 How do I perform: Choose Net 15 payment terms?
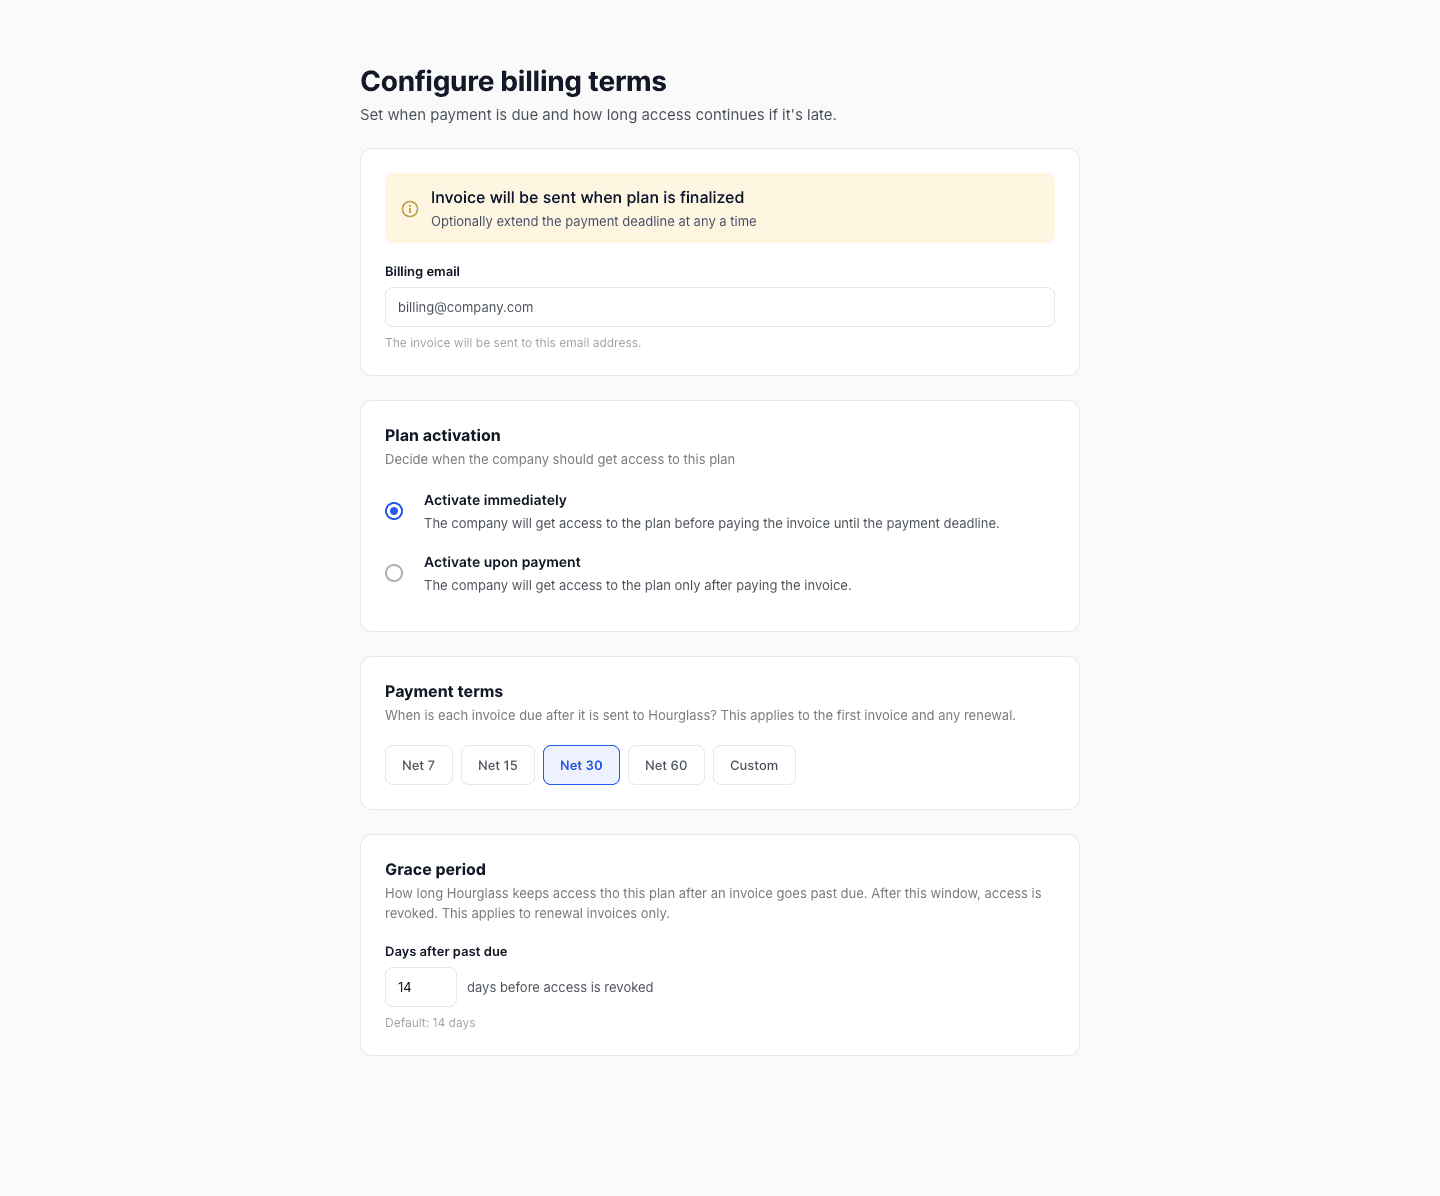click(498, 765)
